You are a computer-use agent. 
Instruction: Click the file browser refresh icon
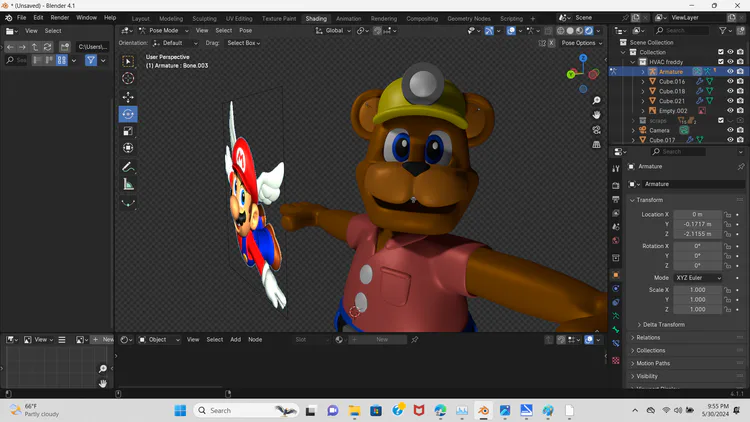click(x=47, y=47)
